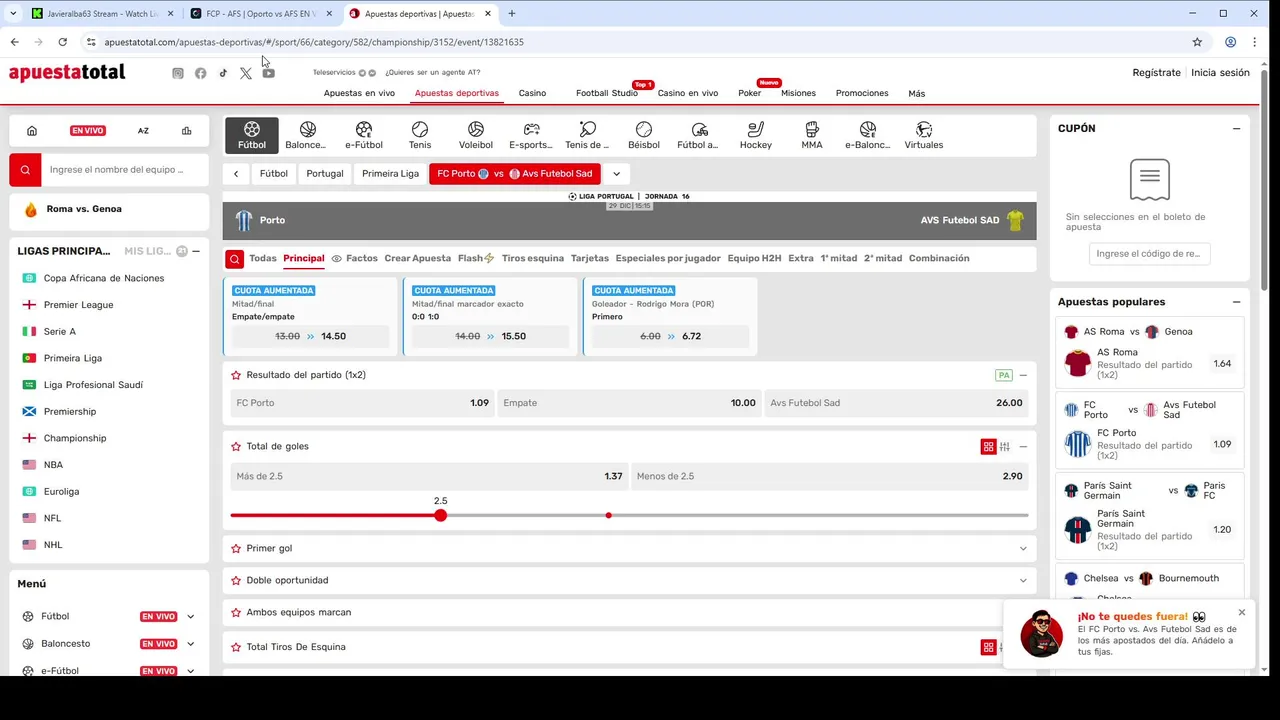Click the coupon code input field

(1149, 254)
